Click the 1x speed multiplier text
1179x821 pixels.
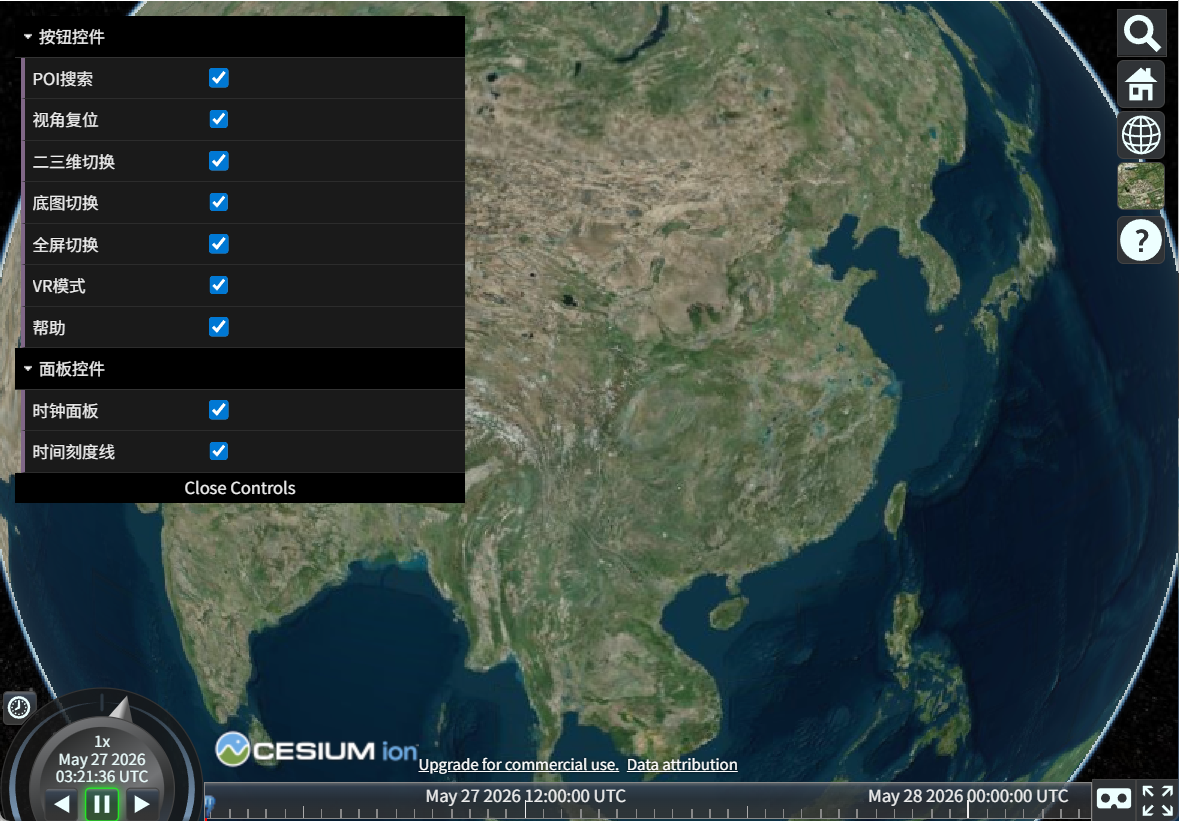pyautogui.click(x=102, y=742)
